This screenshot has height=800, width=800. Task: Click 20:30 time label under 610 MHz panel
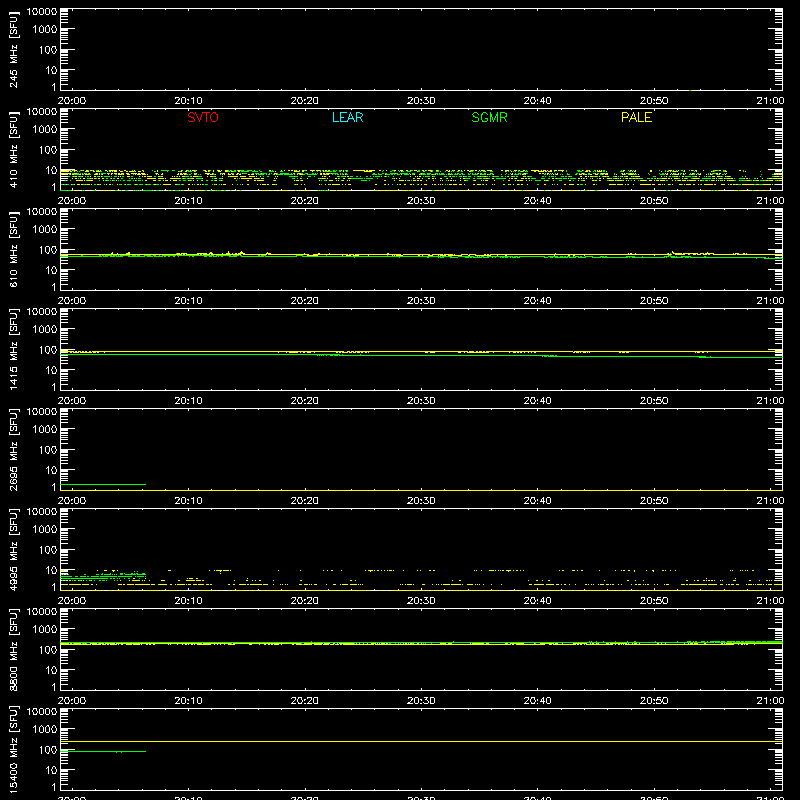pos(421,301)
